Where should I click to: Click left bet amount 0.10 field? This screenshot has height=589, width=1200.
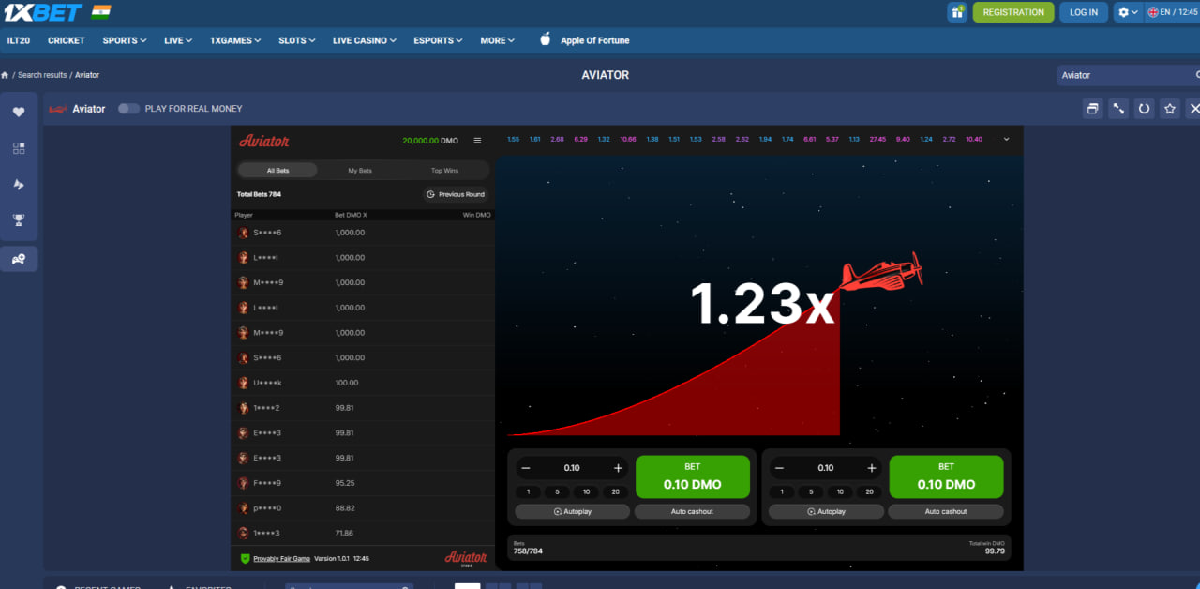pos(572,468)
